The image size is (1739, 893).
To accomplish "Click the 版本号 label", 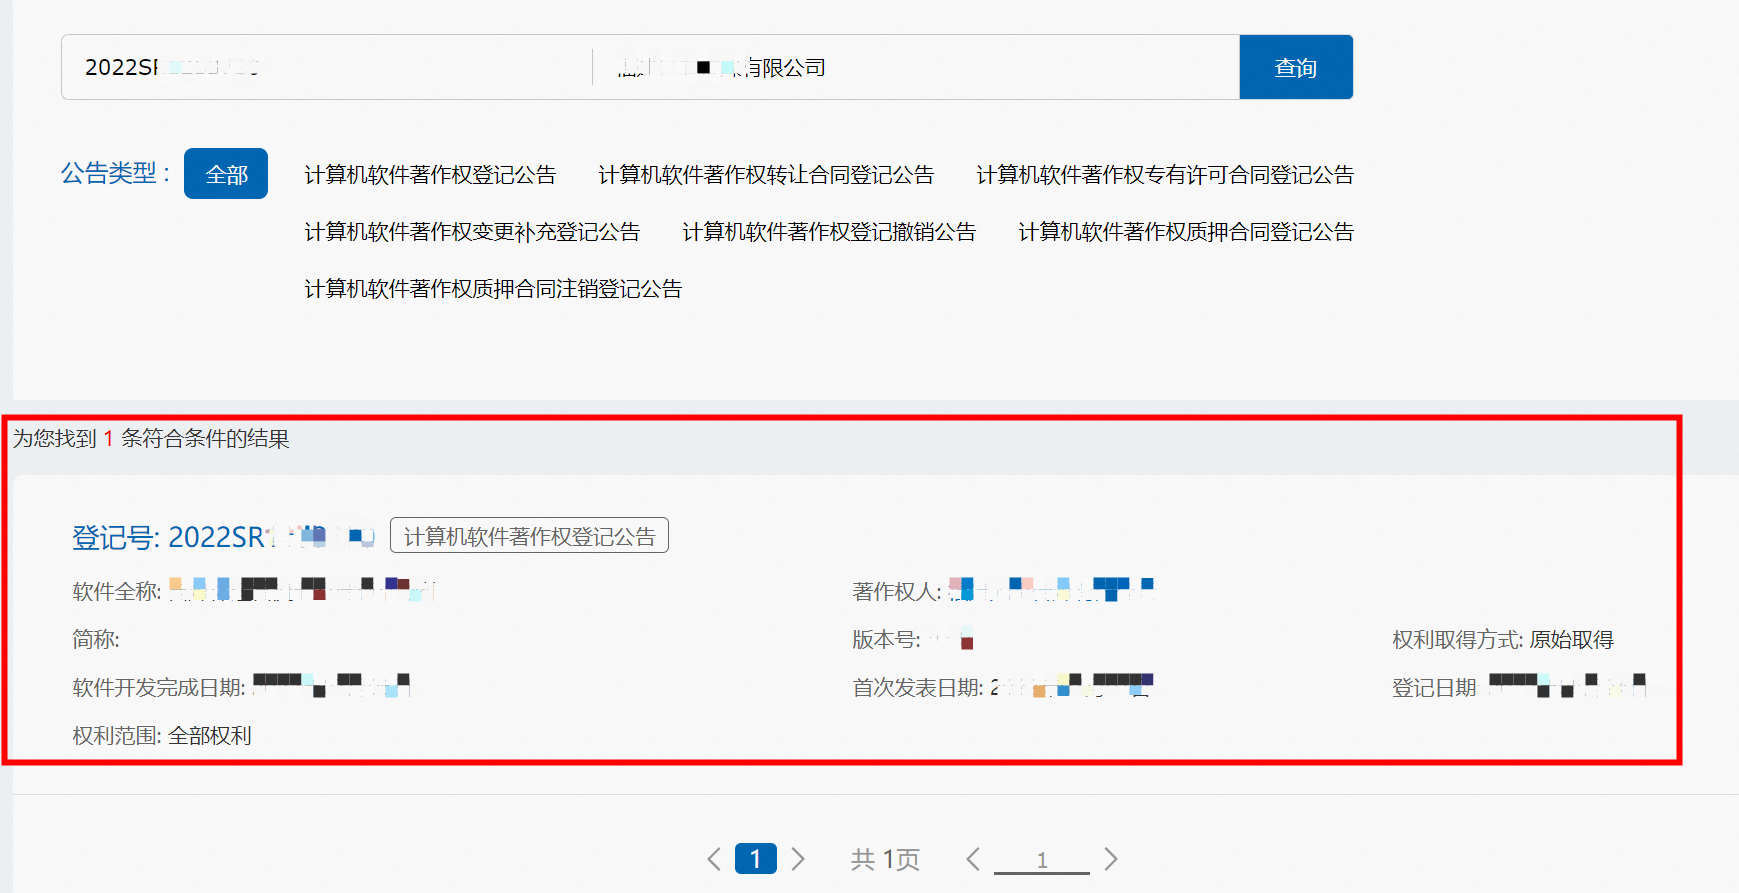I will point(886,640).
